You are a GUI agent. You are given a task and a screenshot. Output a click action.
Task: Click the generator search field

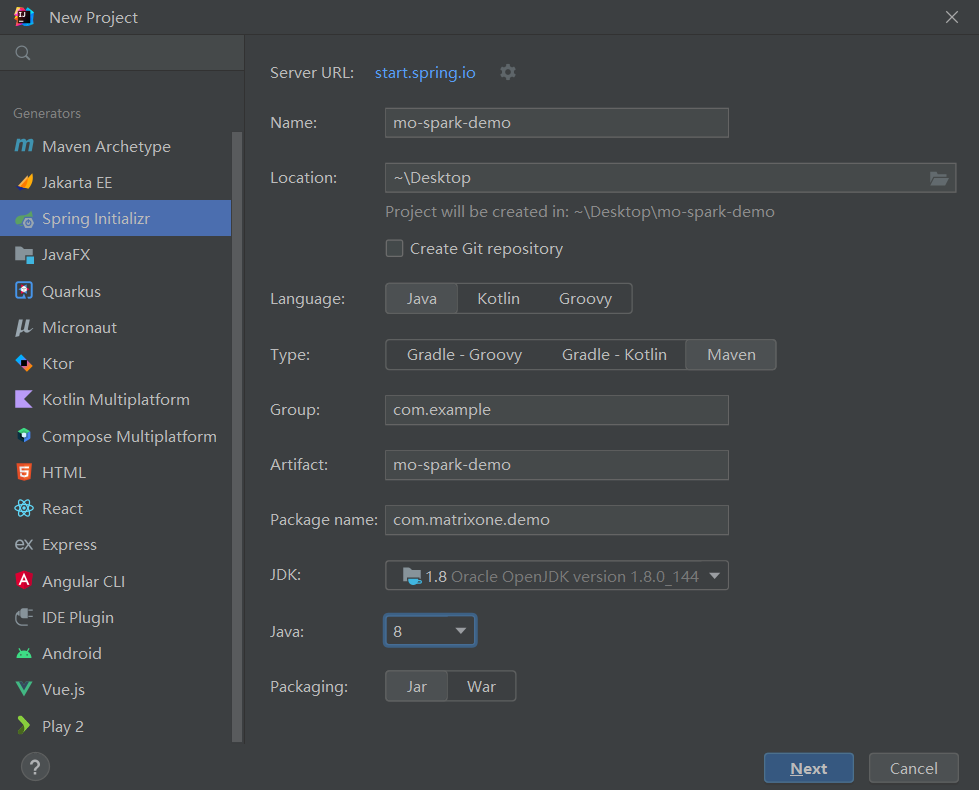pyautogui.click(x=122, y=53)
